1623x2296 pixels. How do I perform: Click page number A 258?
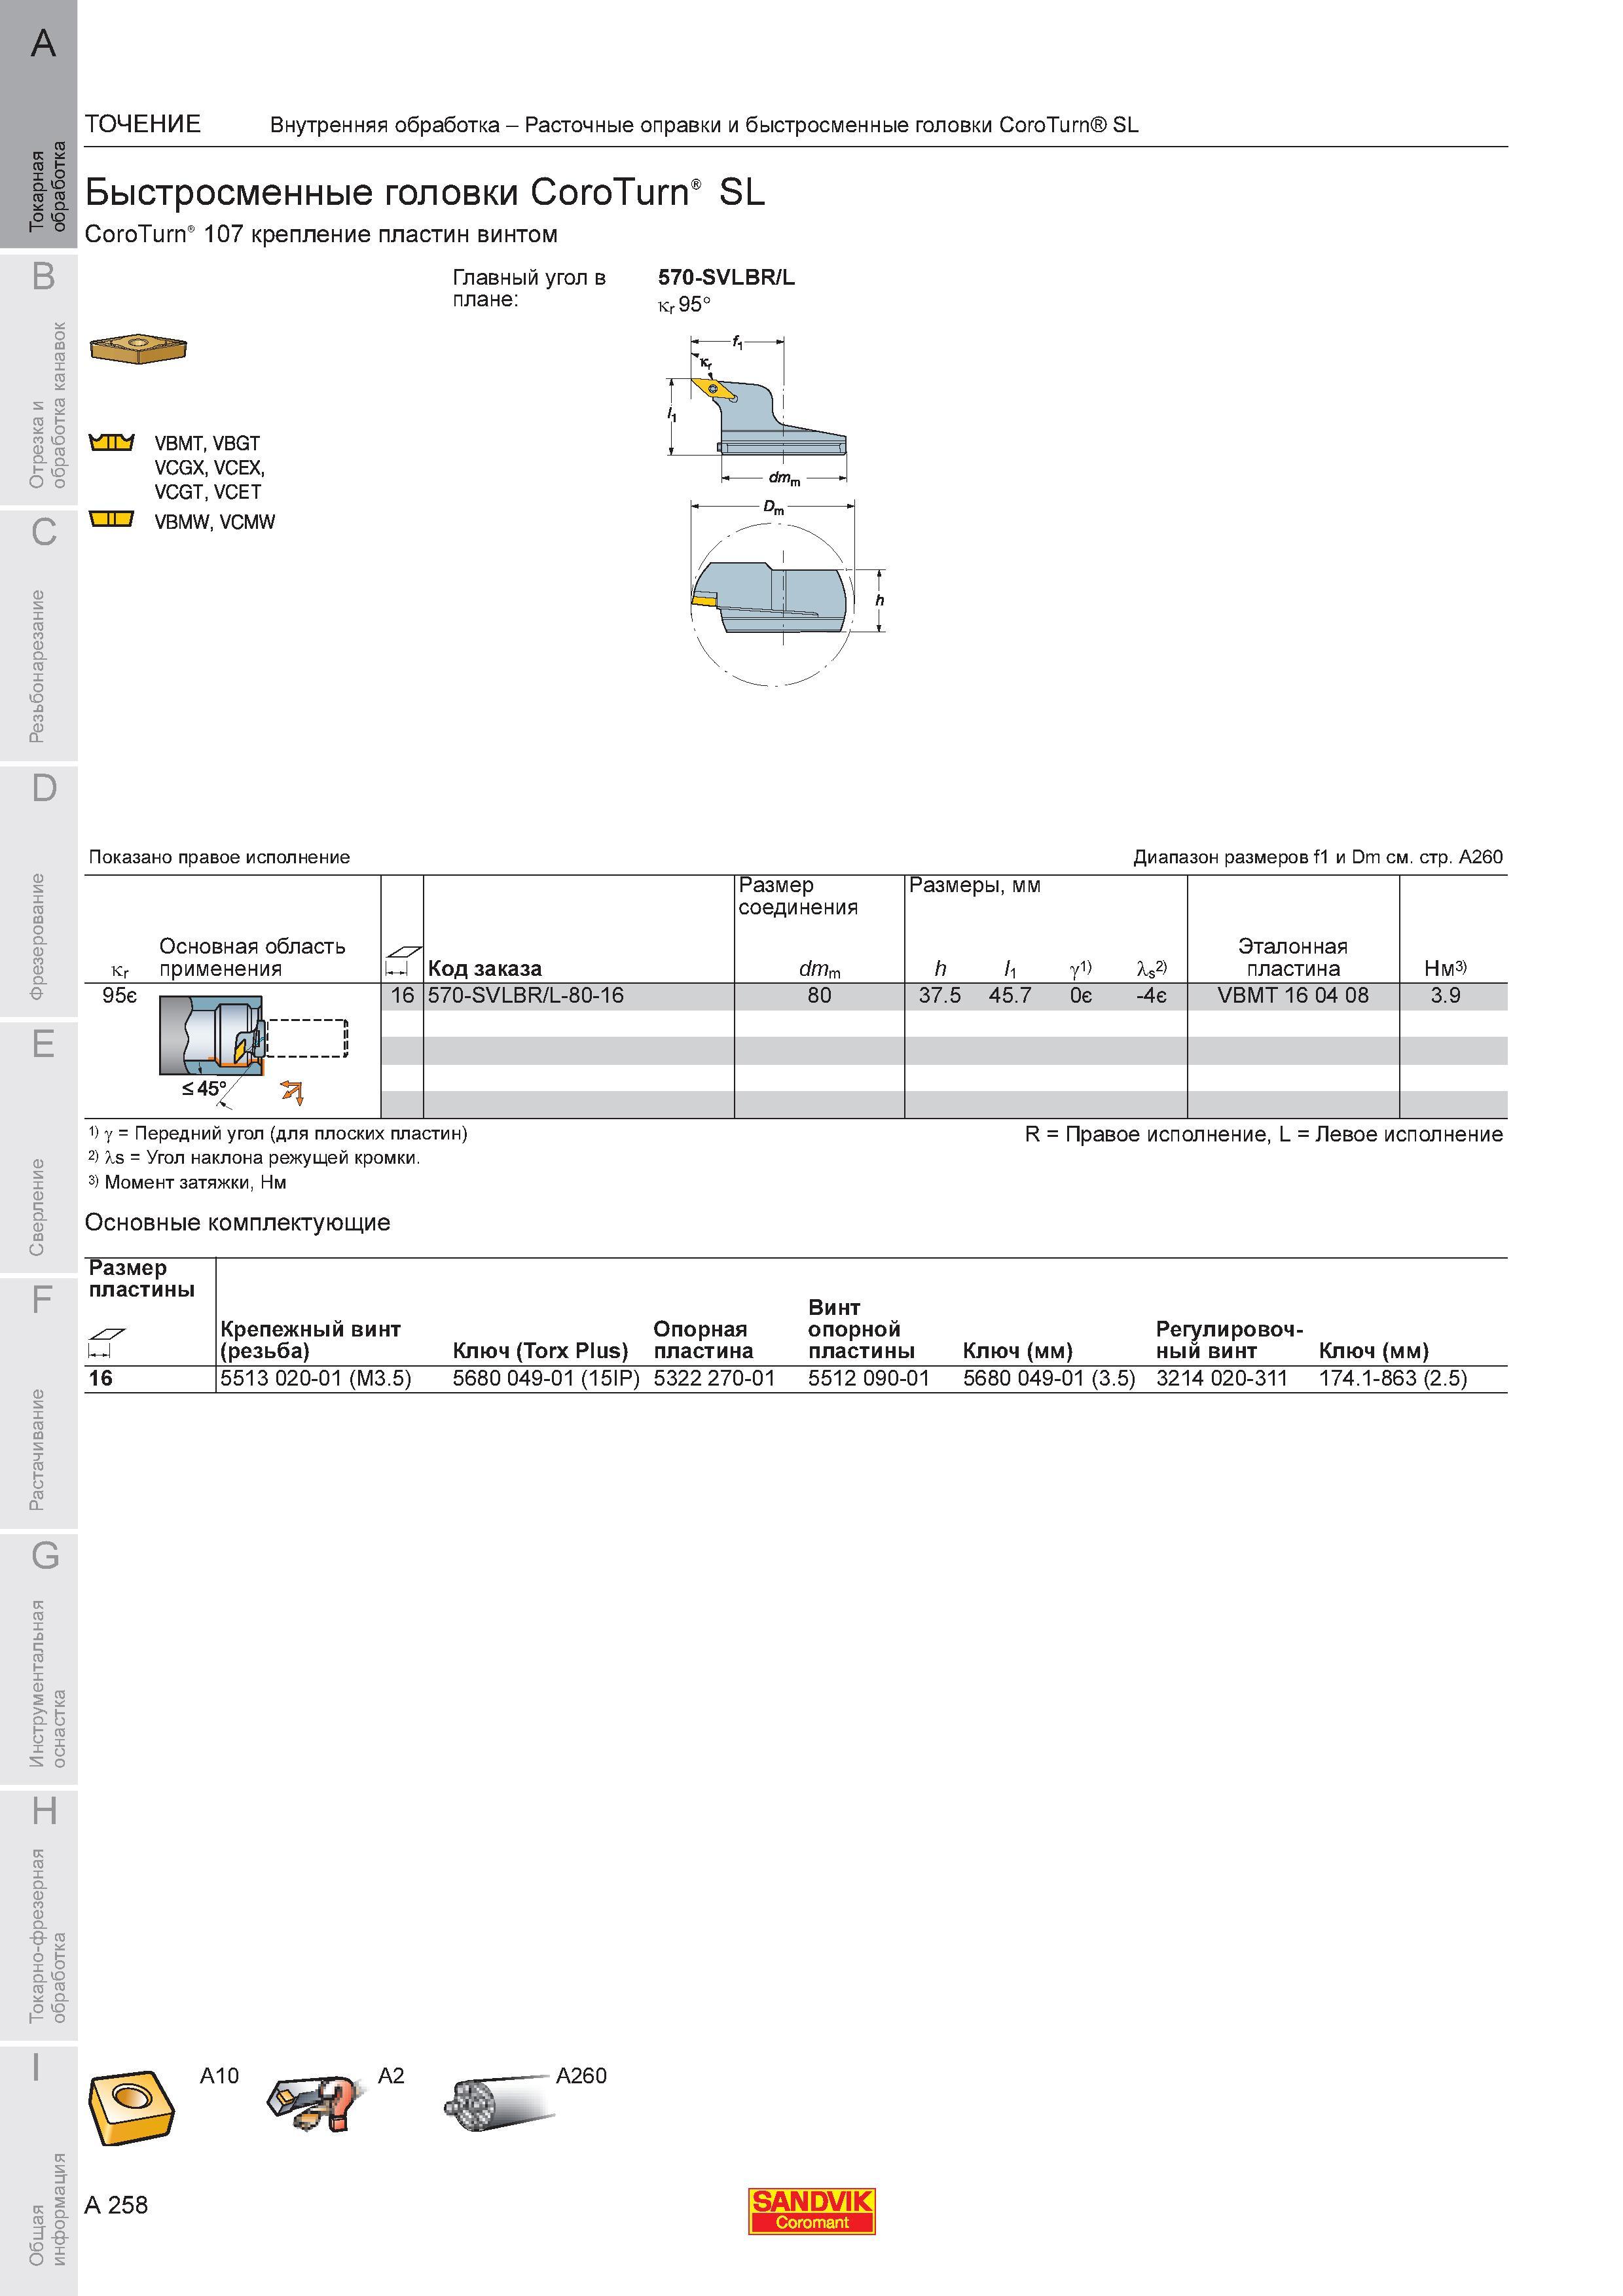[x=116, y=2205]
